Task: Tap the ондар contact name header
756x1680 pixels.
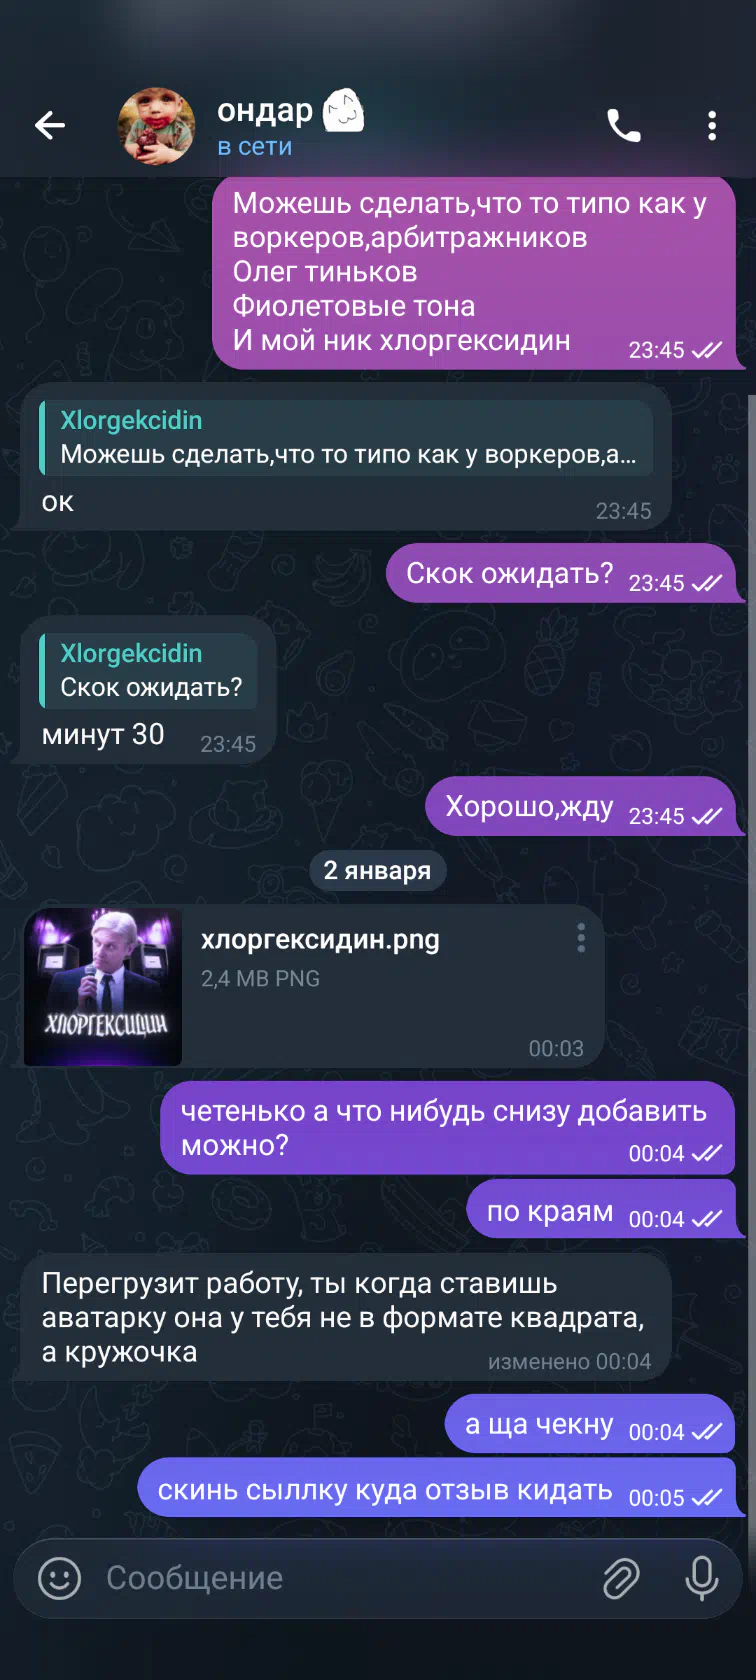Action: click(x=265, y=111)
